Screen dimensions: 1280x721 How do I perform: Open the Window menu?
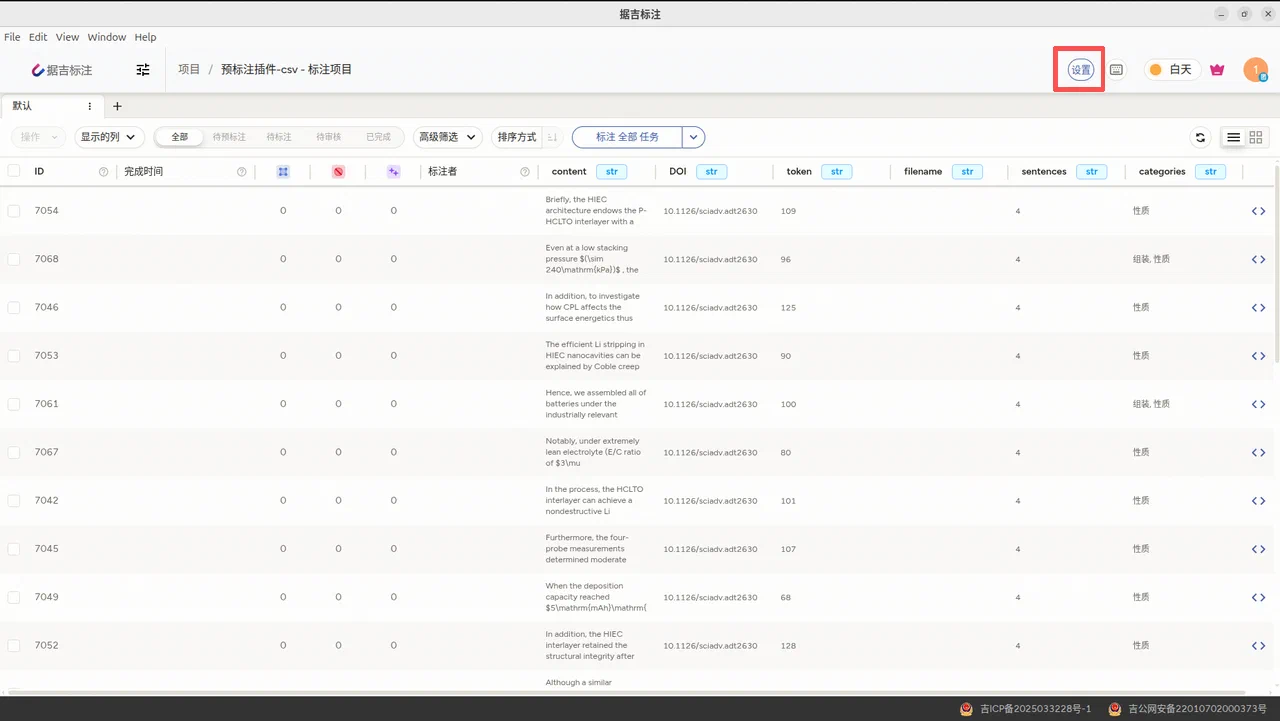coord(107,37)
